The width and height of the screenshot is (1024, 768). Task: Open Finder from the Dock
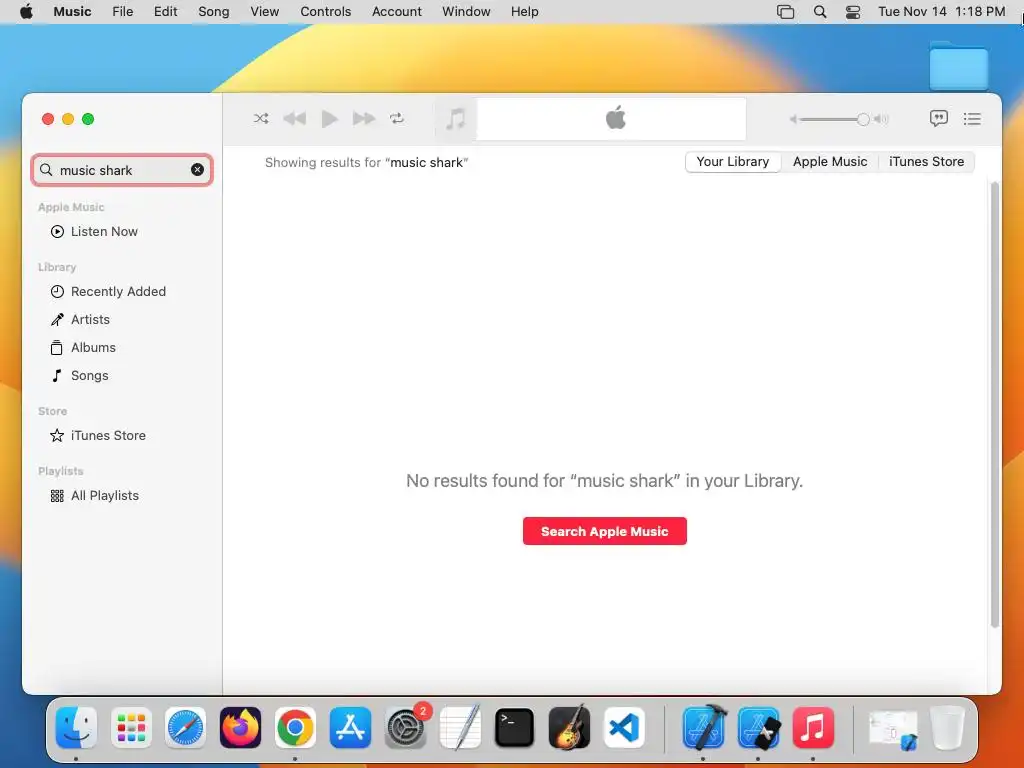pos(76,728)
